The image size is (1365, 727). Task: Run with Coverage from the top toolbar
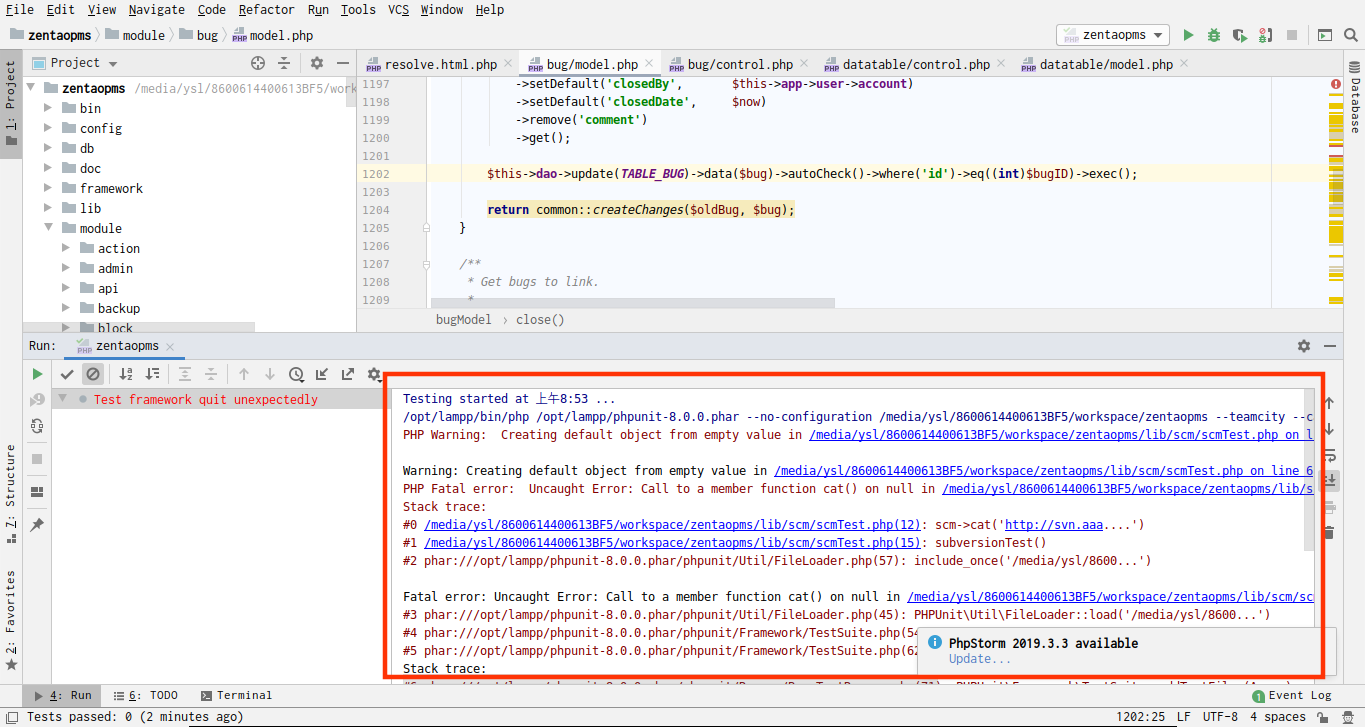coord(1240,35)
